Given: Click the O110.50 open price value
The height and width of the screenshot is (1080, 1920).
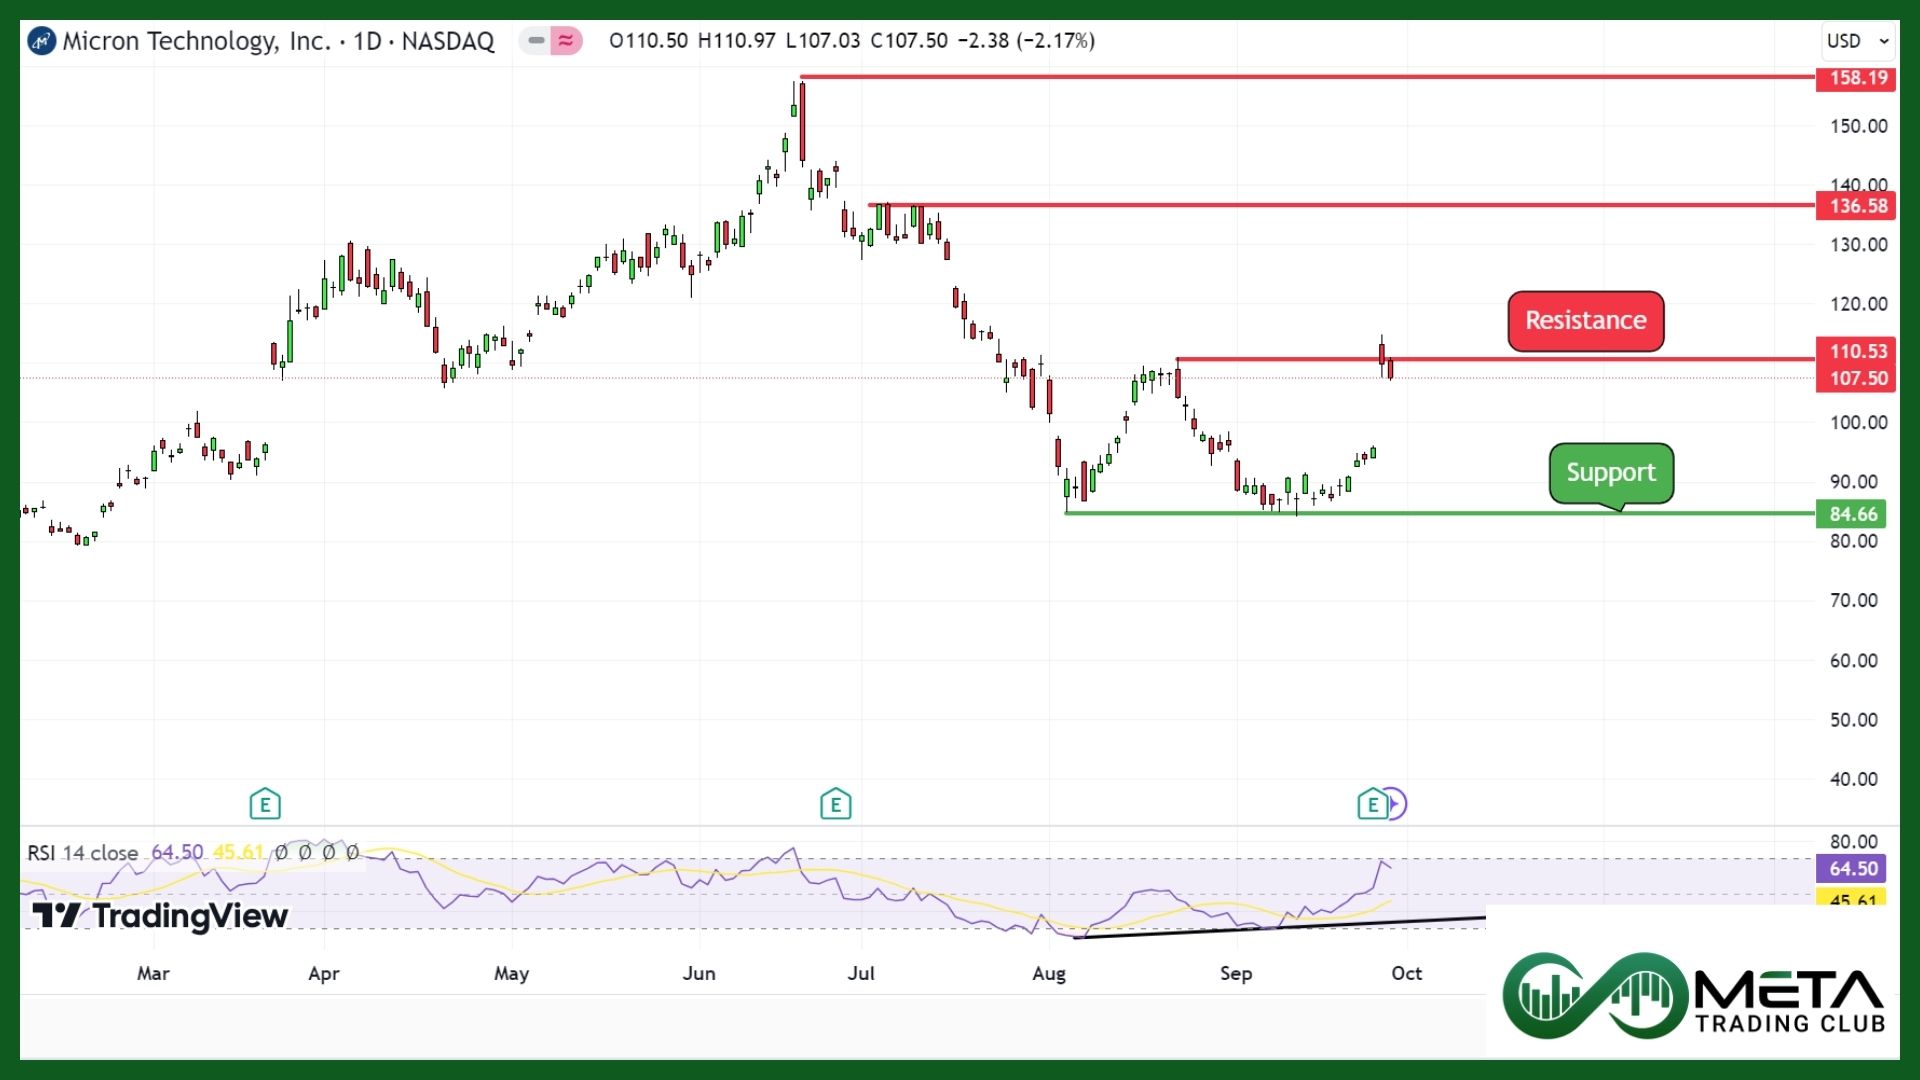Looking at the screenshot, I should [648, 41].
